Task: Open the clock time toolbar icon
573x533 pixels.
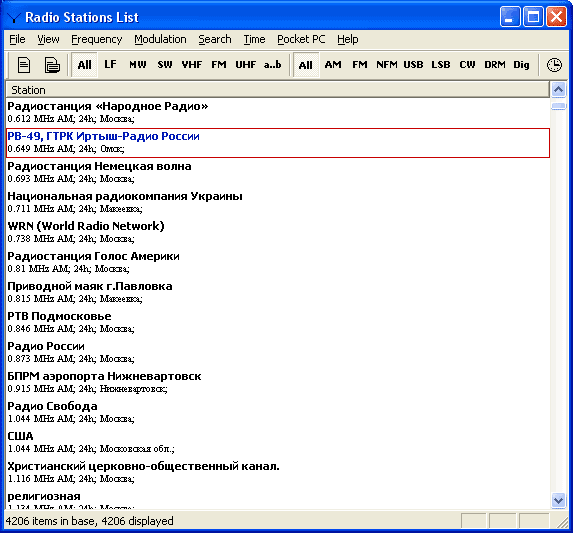Action: (x=554, y=65)
